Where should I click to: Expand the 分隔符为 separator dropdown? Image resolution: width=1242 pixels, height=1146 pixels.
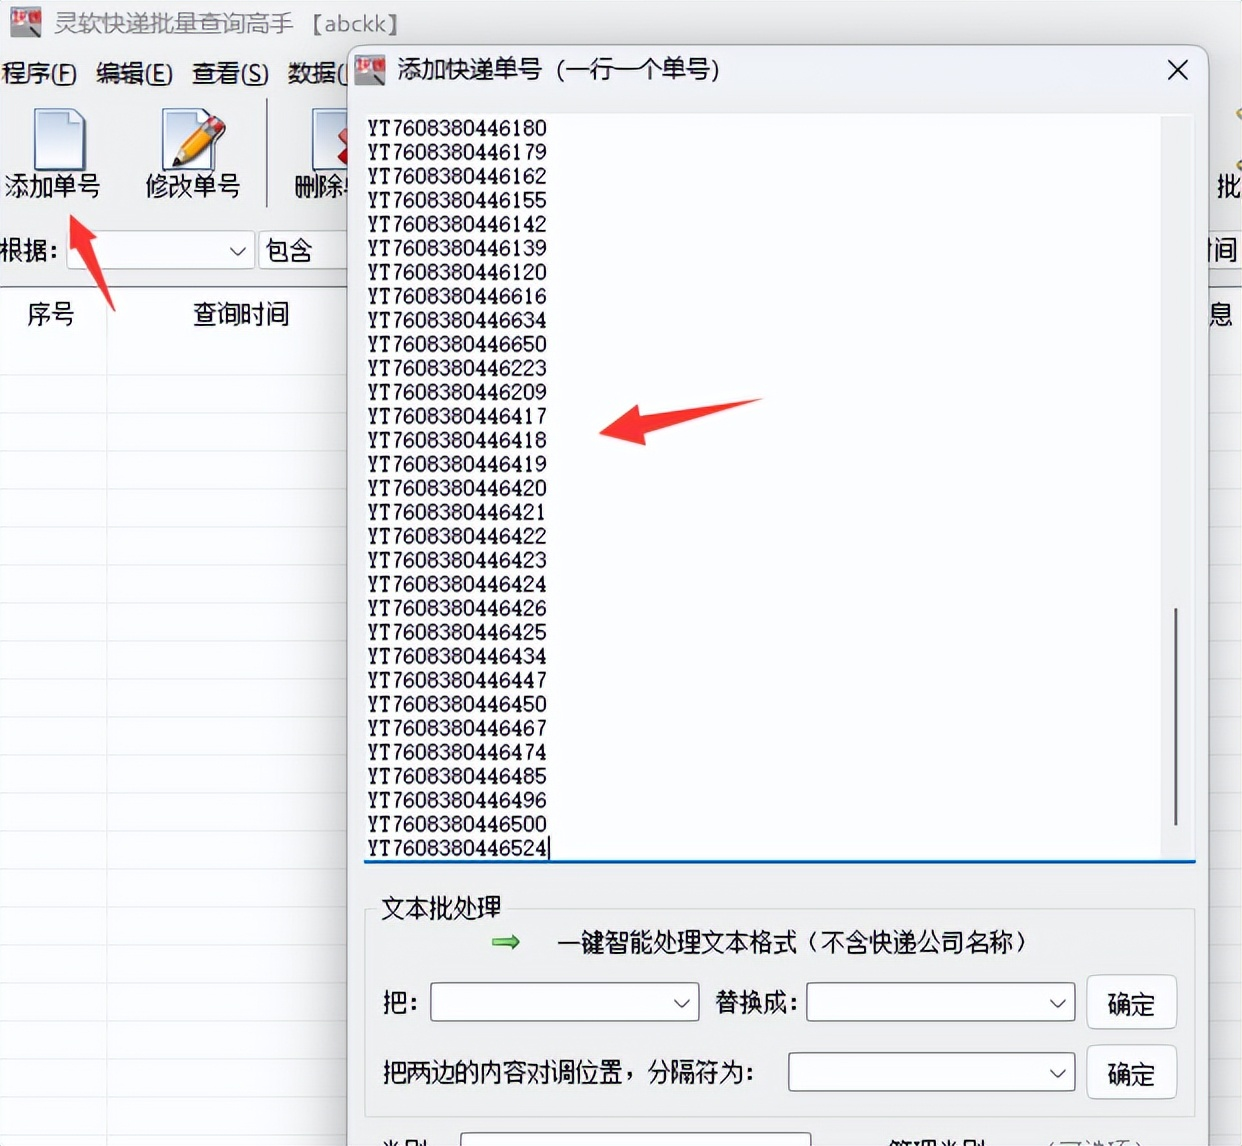pos(1057,1073)
